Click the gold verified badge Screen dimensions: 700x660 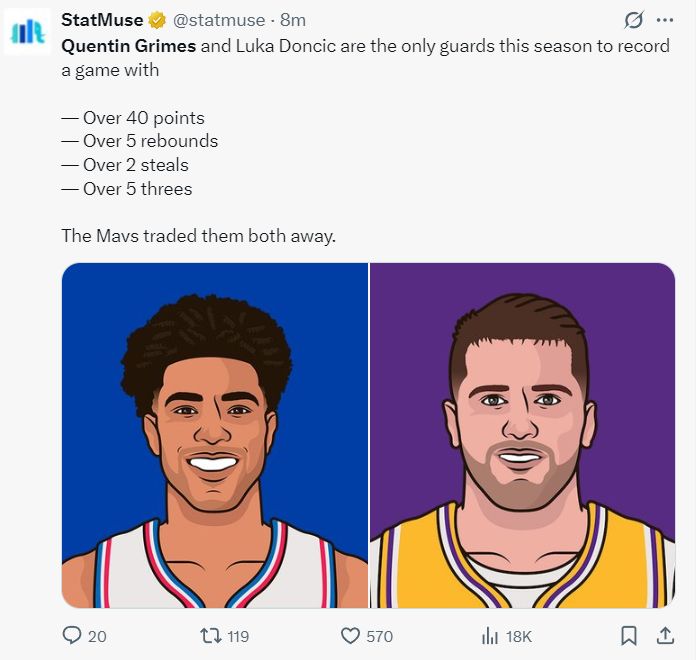[x=158, y=20]
